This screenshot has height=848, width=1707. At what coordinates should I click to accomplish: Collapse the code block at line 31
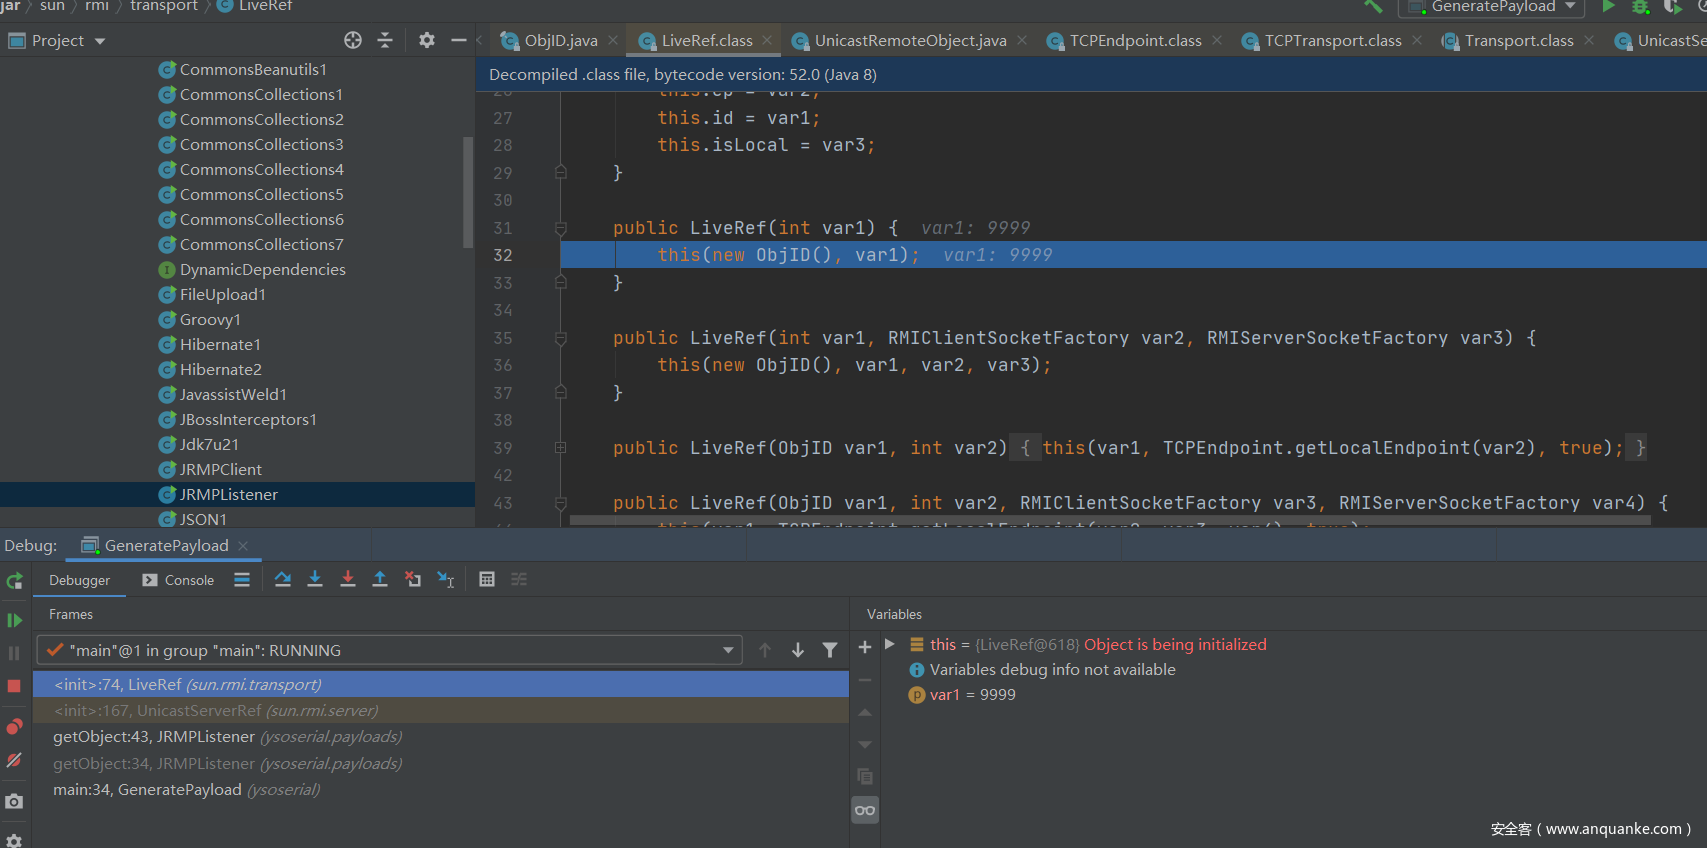pos(561,228)
